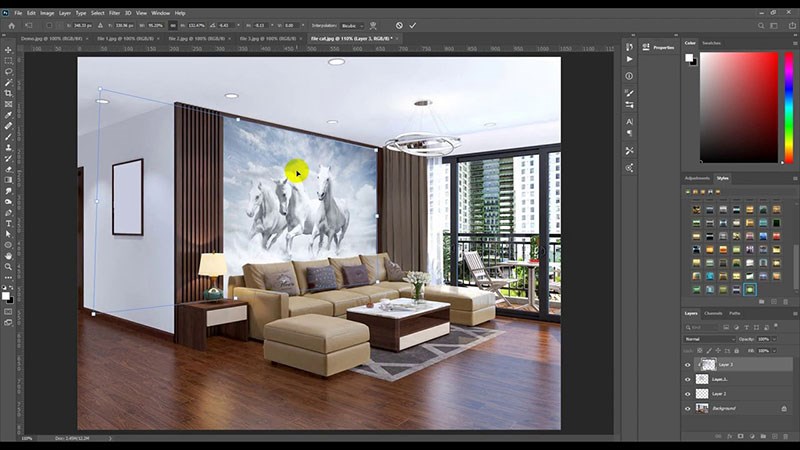Select the Pen tool
Image resolution: width=800 pixels, height=450 pixels.
pyautogui.click(x=8, y=212)
